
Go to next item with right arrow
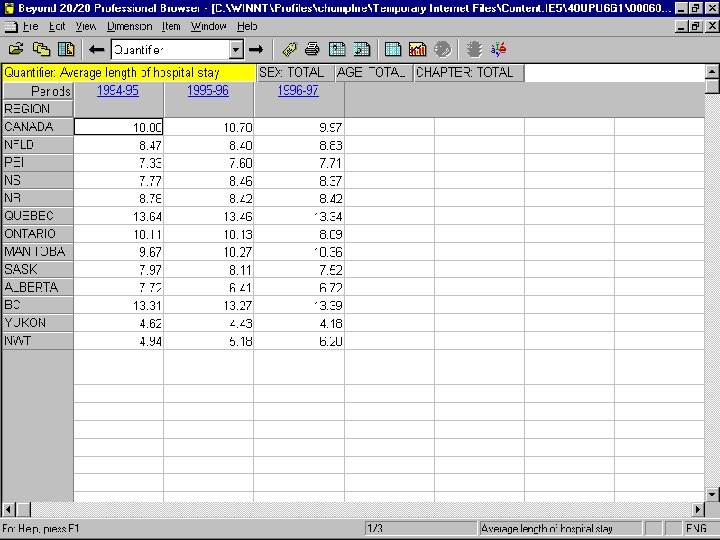tap(256, 49)
